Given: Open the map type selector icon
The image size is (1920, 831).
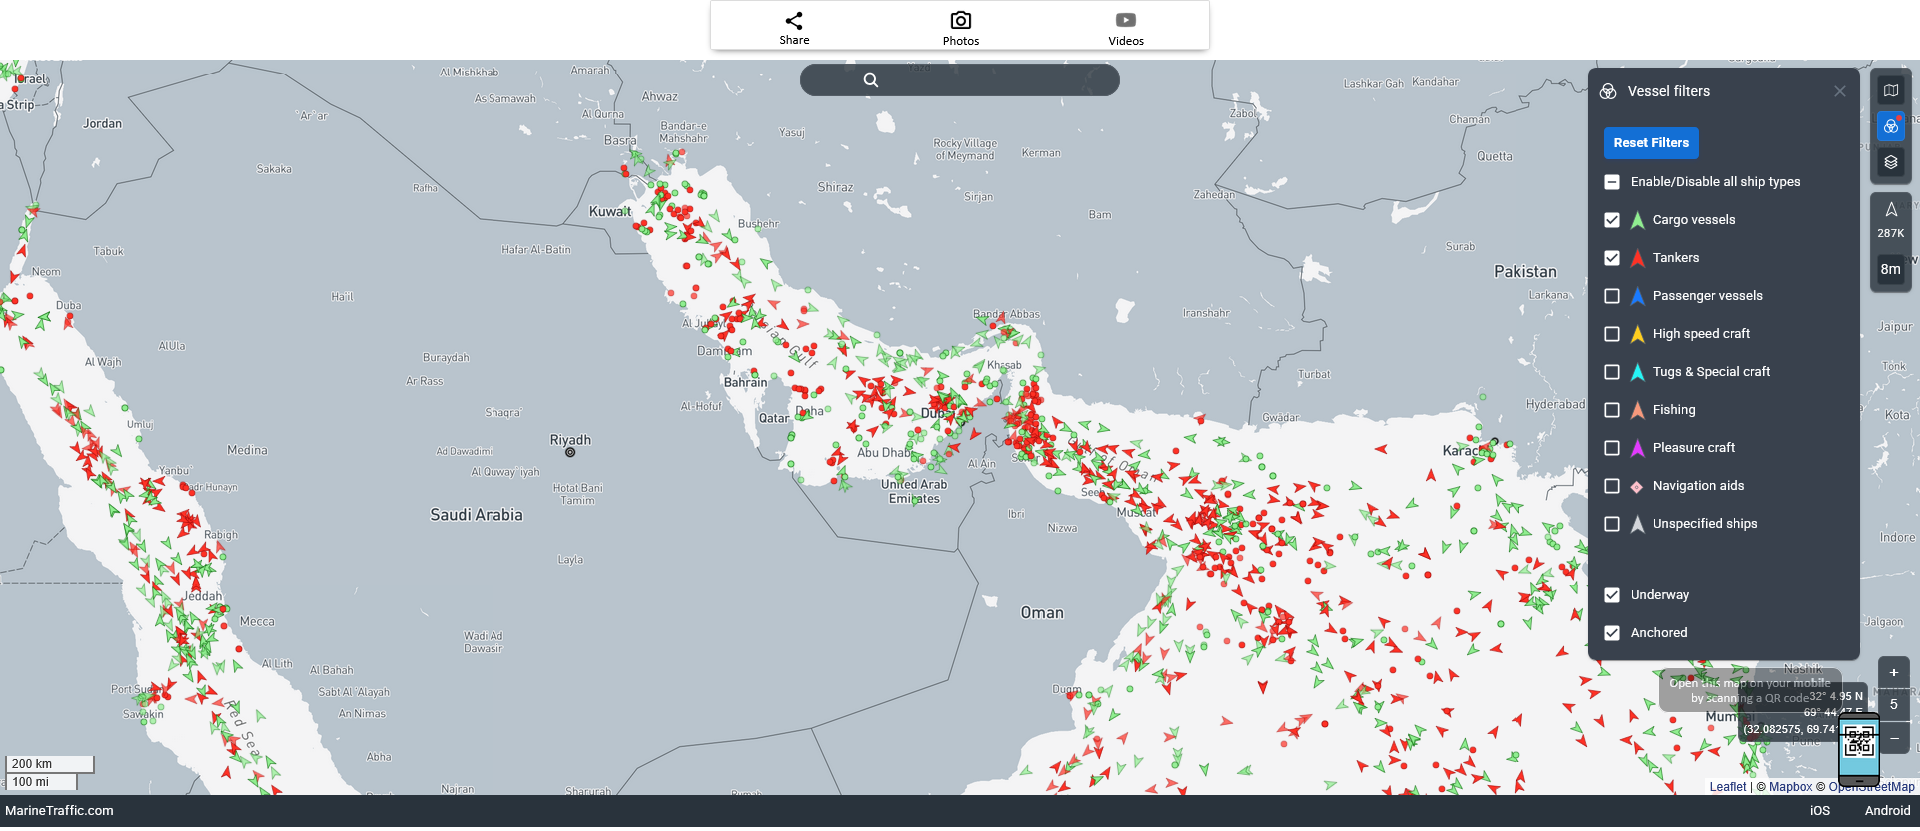Looking at the screenshot, I should pos(1891,91).
